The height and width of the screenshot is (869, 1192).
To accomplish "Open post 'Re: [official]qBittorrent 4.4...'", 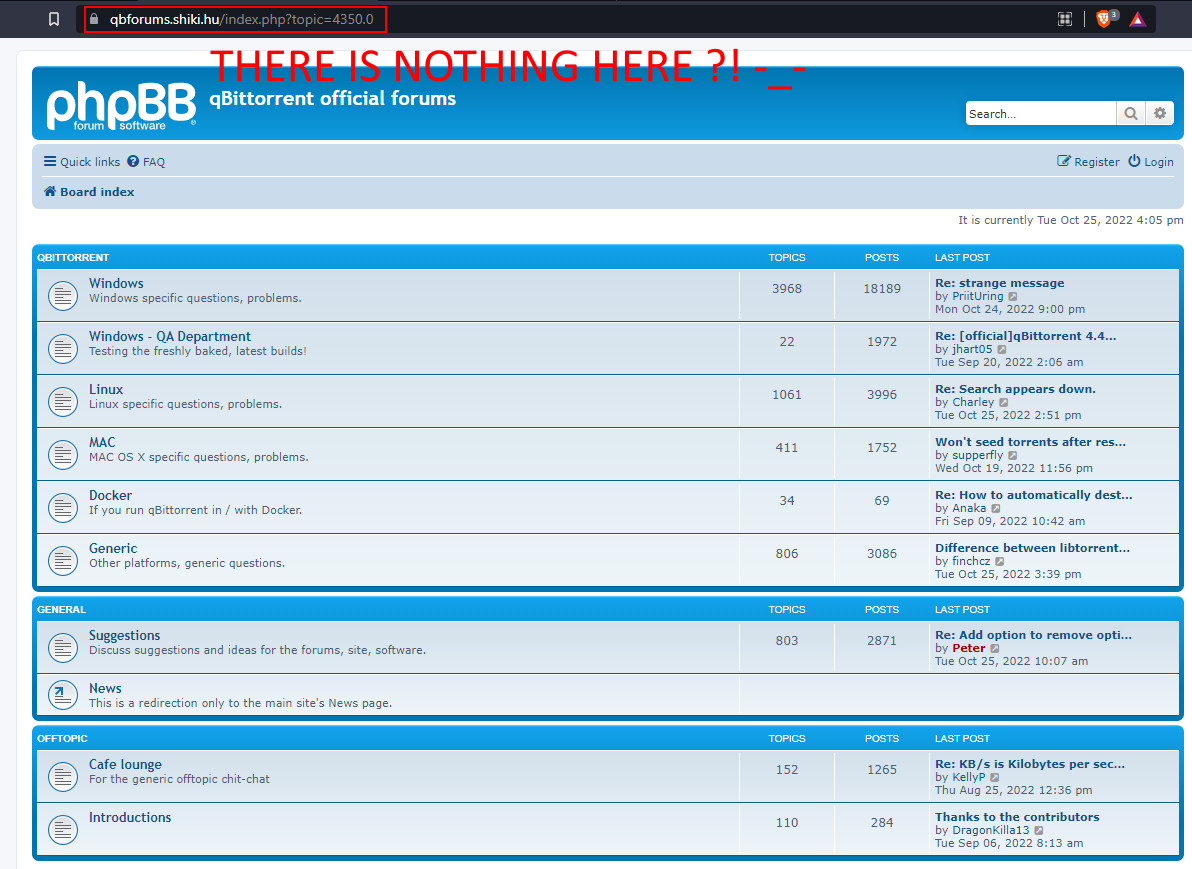I will pos(1026,336).
